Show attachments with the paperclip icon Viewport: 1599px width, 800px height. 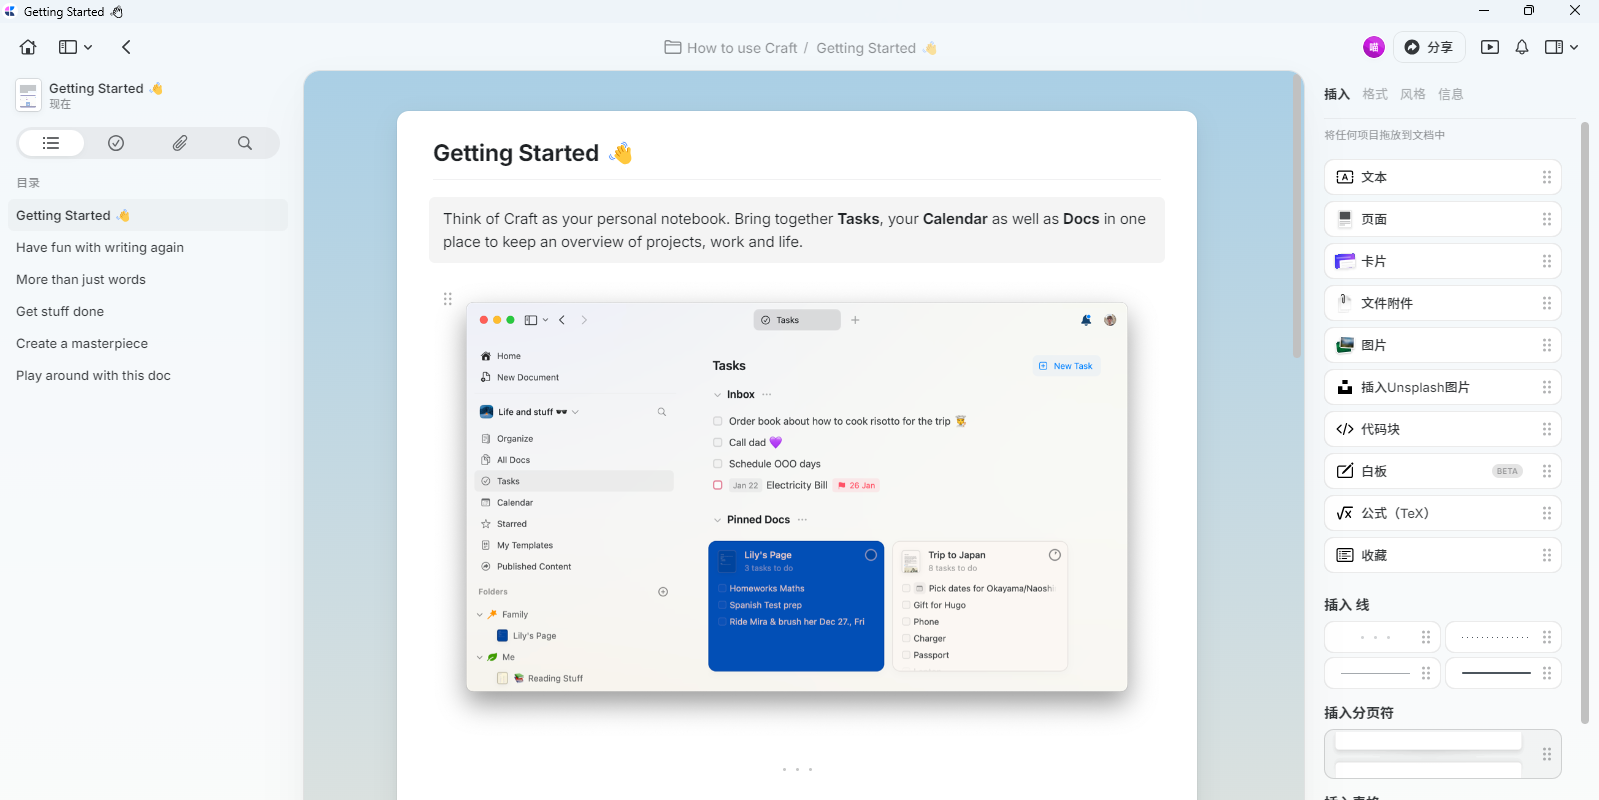coord(180,143)
